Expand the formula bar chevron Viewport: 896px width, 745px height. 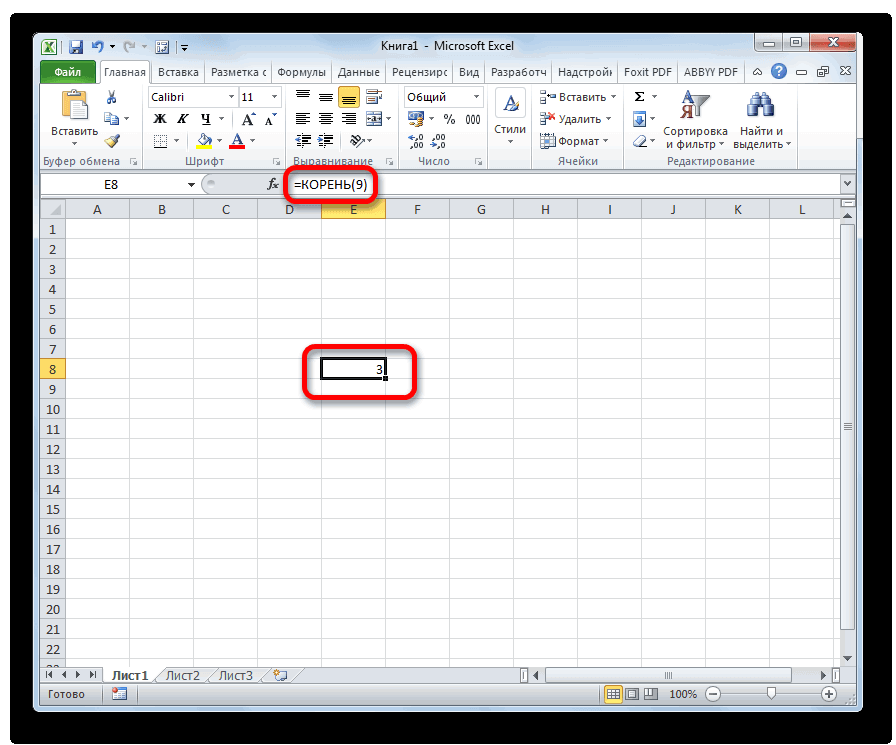coord(847,183)
